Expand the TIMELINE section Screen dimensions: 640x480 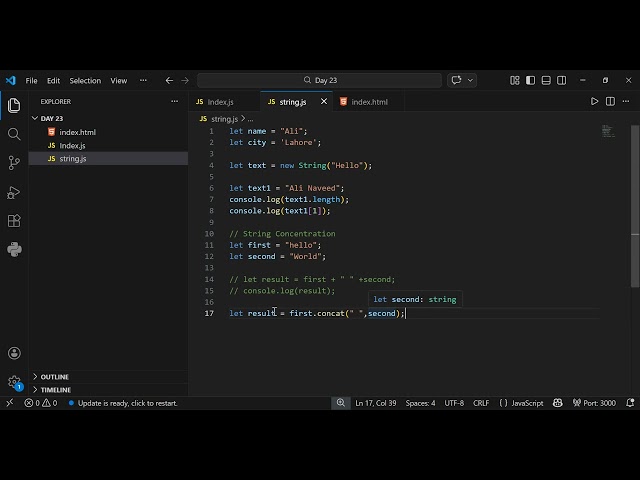tap(109, 390)
